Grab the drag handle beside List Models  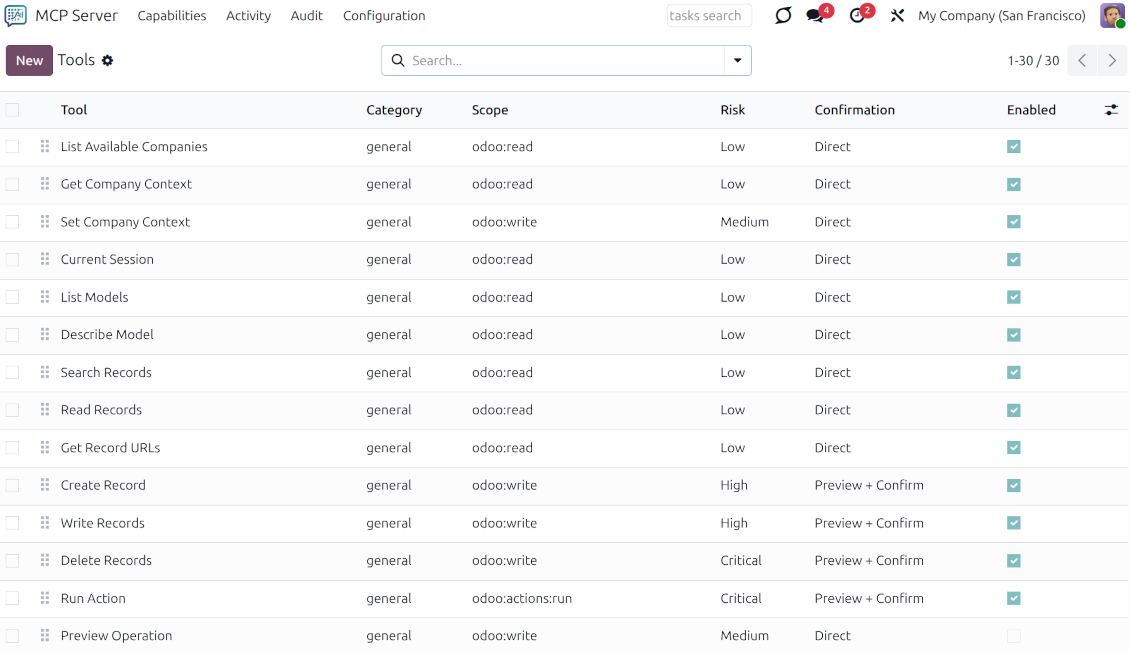44,297
